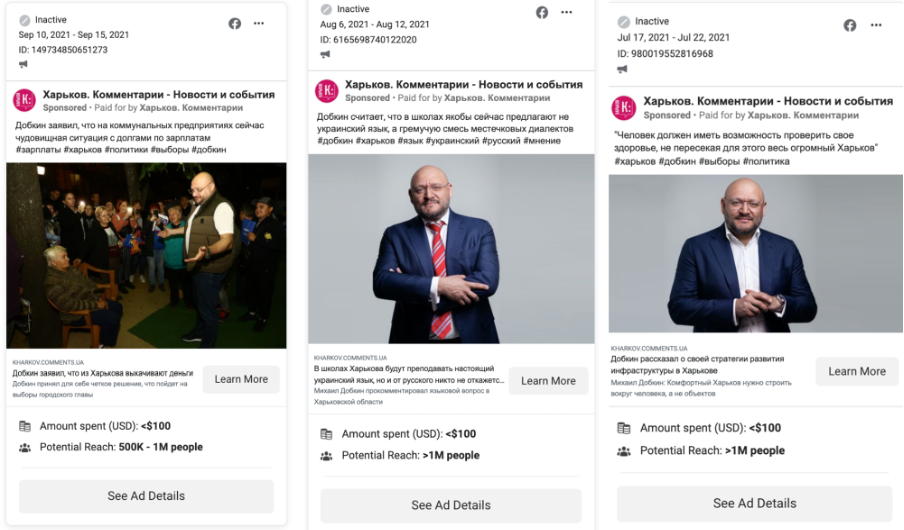Click megaphone icon under ID 149734850651273
The image size is (904, 530).
click(24, 64)
